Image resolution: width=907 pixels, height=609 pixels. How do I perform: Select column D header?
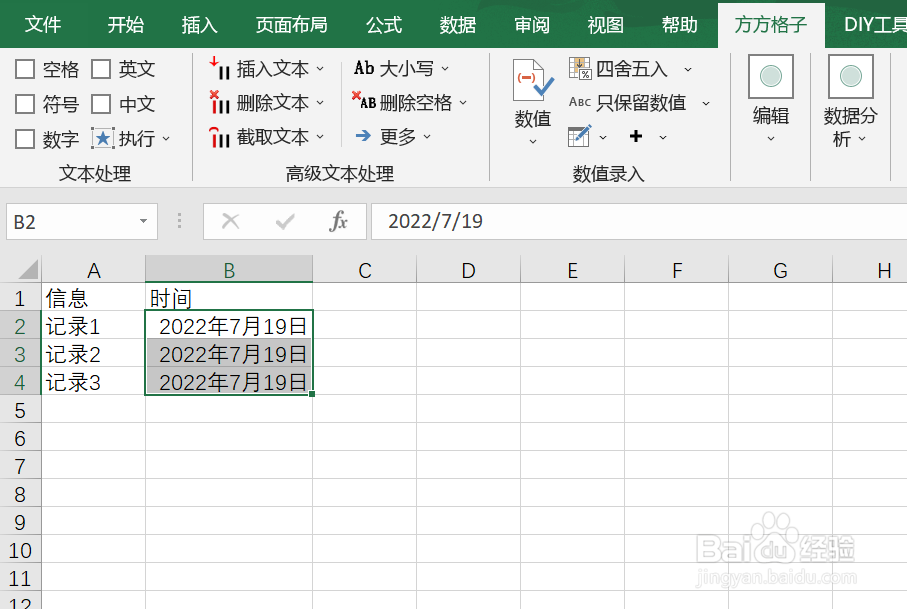click(x=469, y=270)
